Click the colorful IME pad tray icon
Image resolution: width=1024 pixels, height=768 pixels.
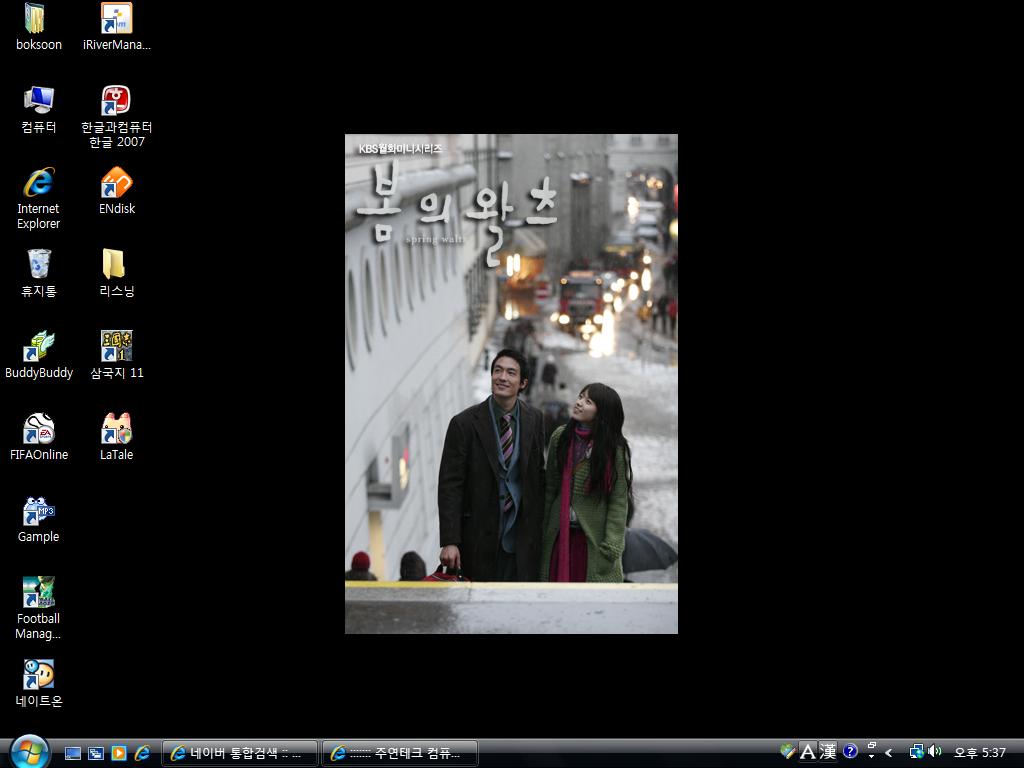point(788,752)
